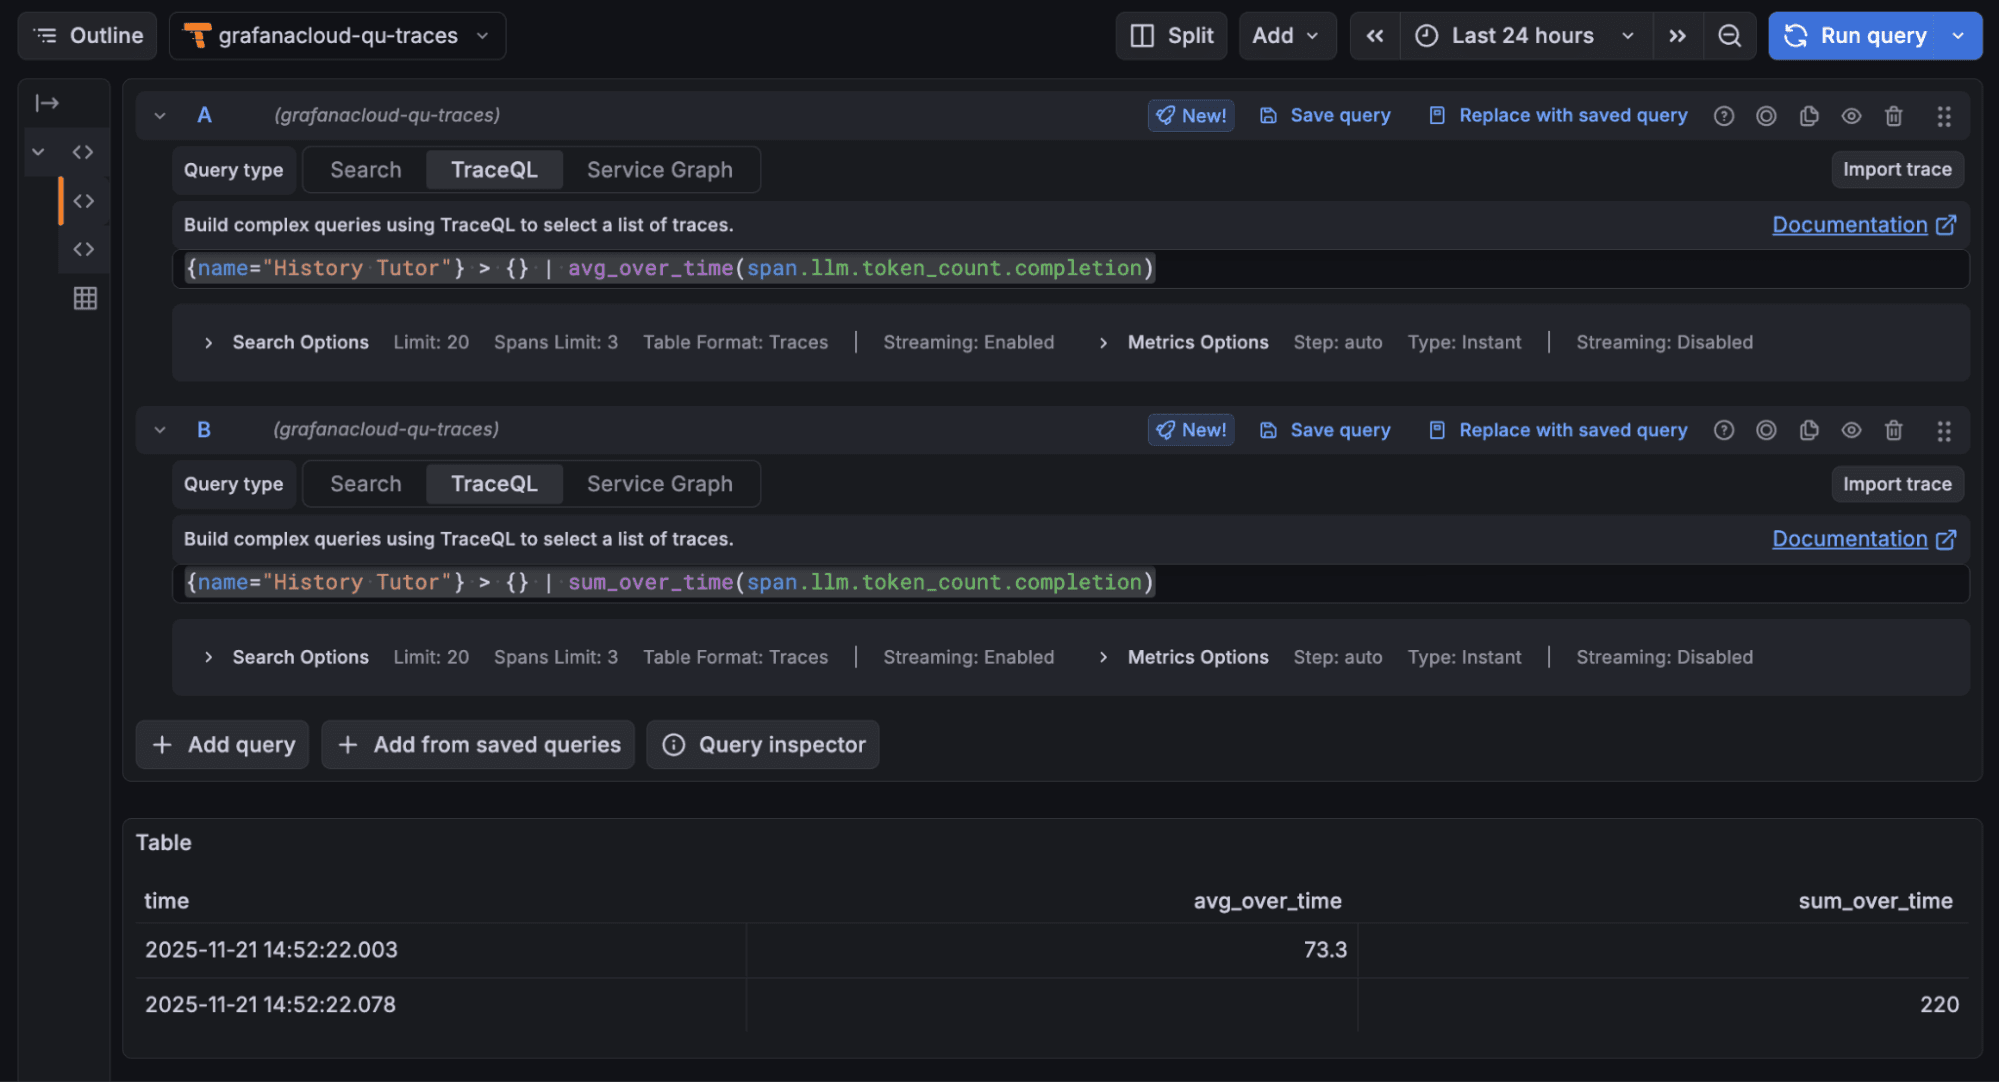Select the table icon in the outline sidebar
The height and width of the screenshot is (1083, 1999).
(x=85, y=297)
